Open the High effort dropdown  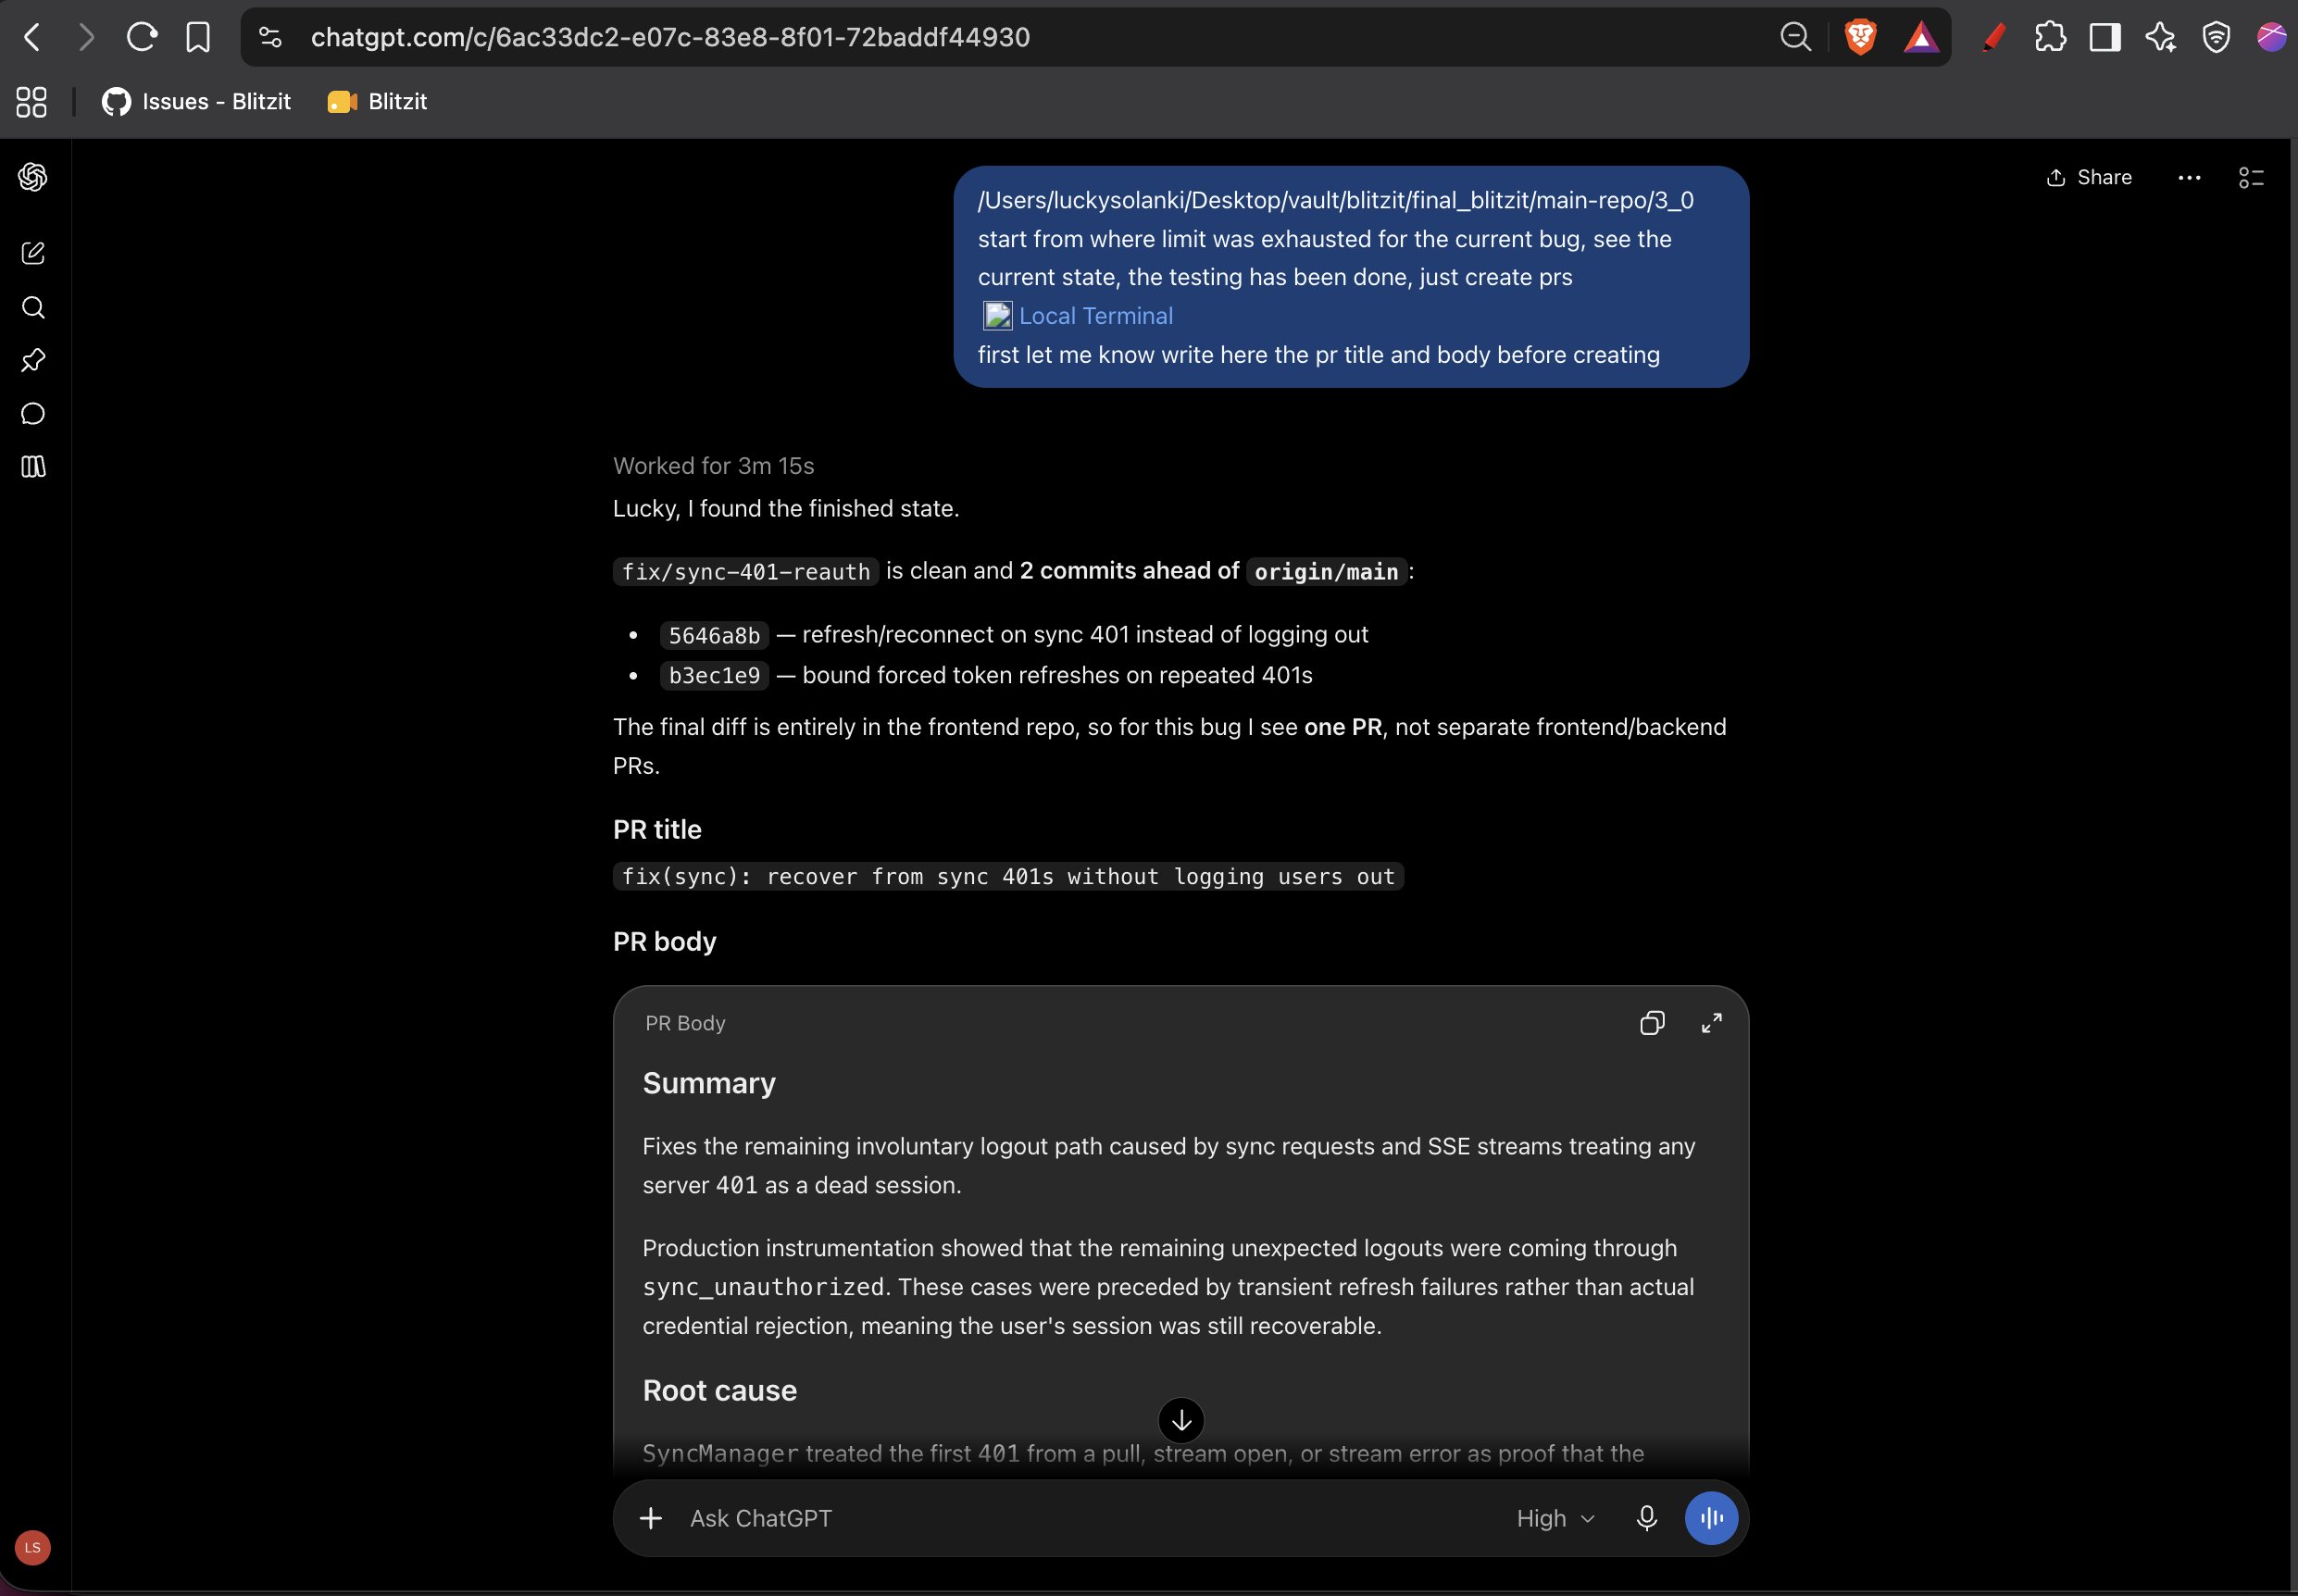[x=1555, y=1518]
